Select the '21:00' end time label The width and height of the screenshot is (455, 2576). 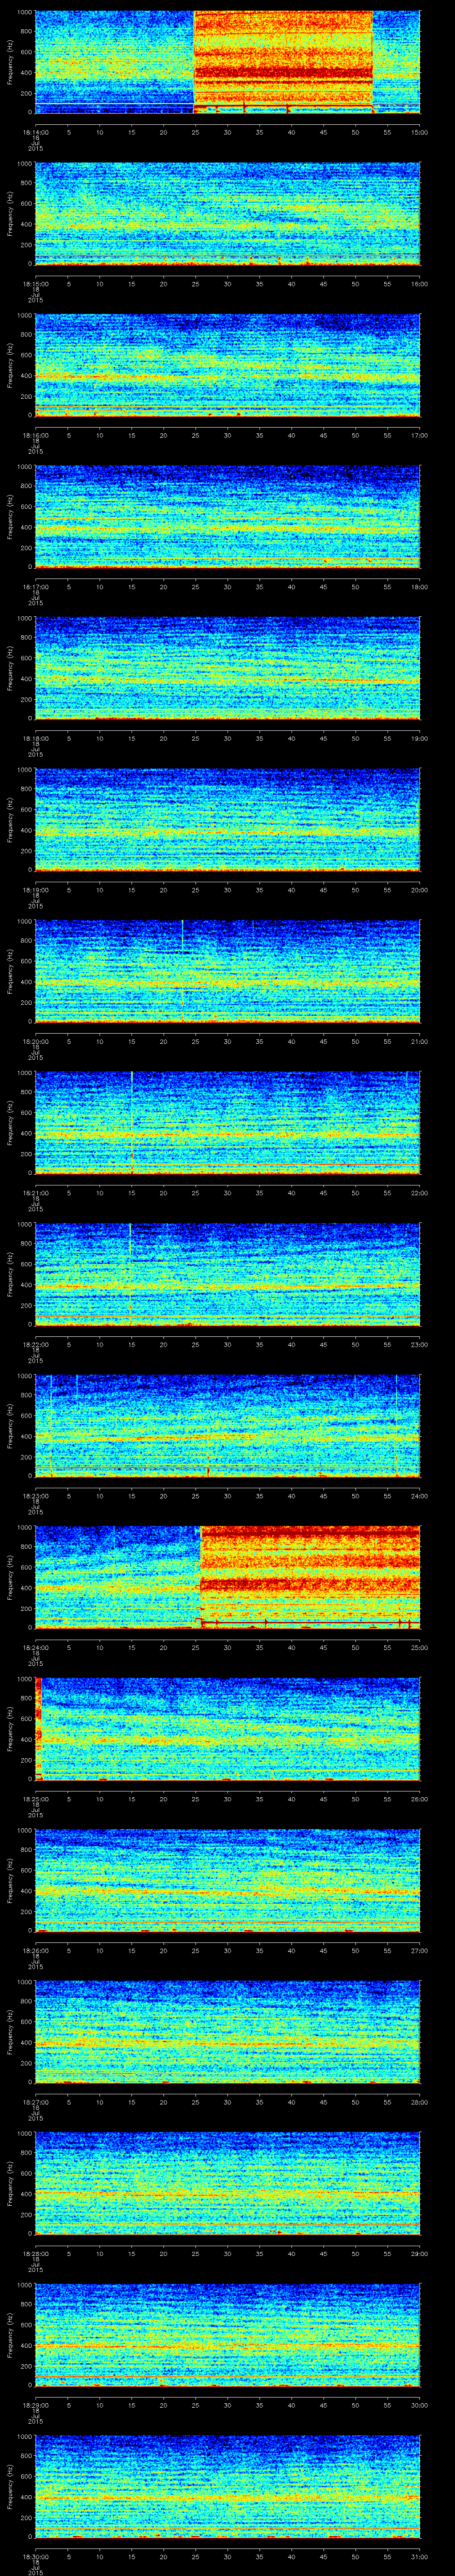419,1041
